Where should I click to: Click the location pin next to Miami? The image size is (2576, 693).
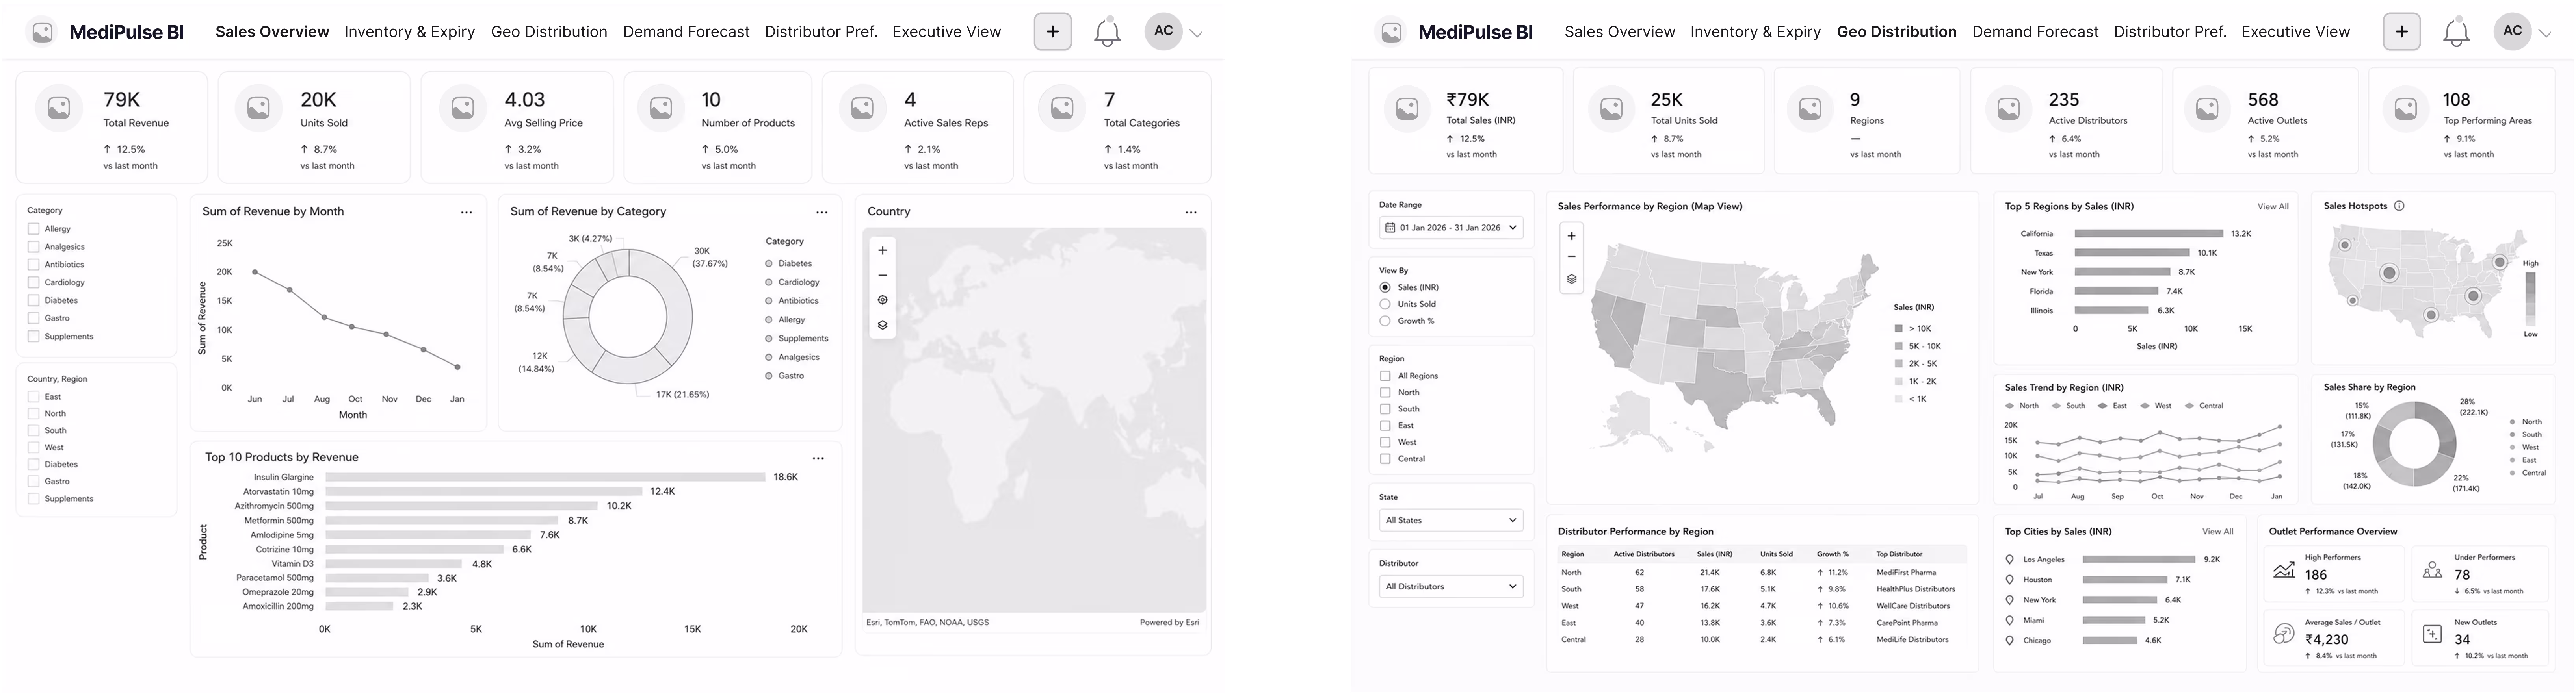point(2010,620)
